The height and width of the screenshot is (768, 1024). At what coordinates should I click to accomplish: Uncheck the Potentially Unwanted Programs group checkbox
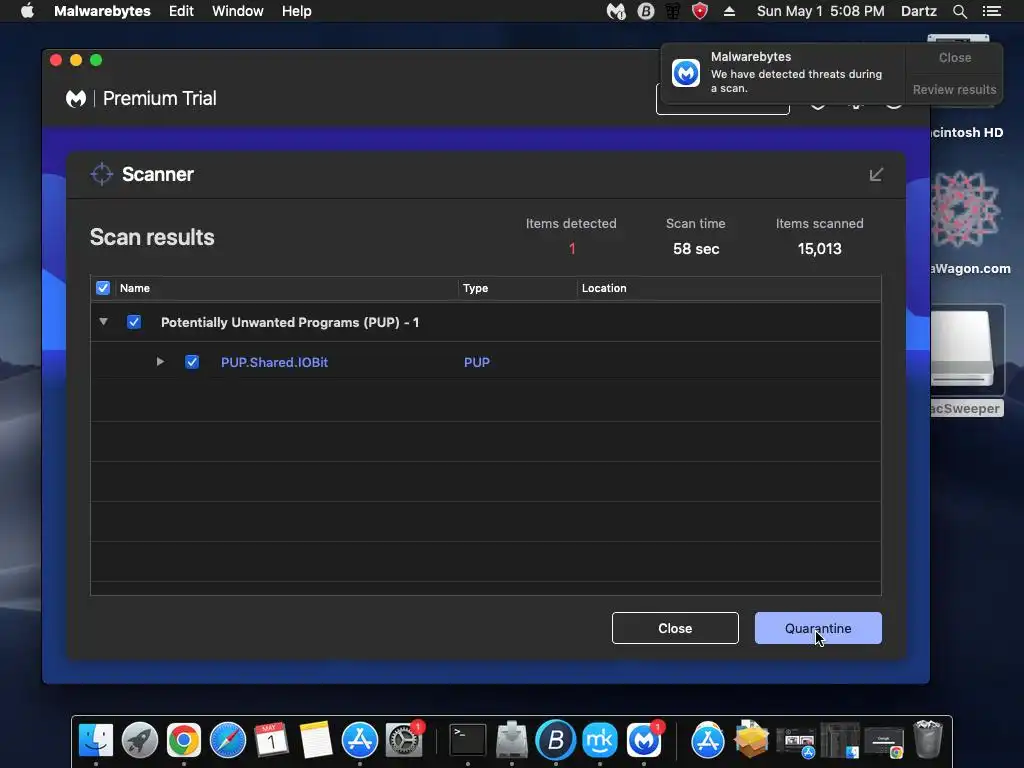(x=134, y=322)
